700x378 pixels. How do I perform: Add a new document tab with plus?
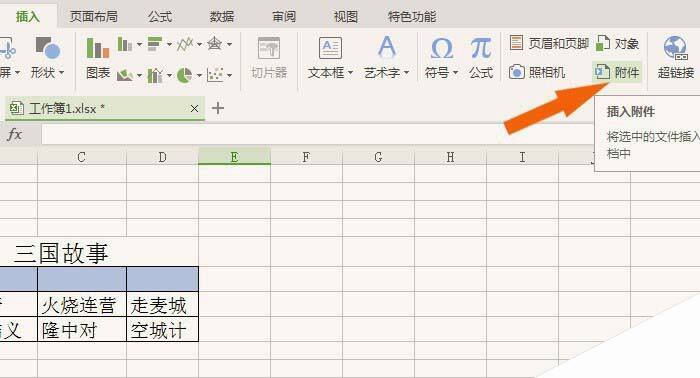pyautogui.click(x=217, y=108)
